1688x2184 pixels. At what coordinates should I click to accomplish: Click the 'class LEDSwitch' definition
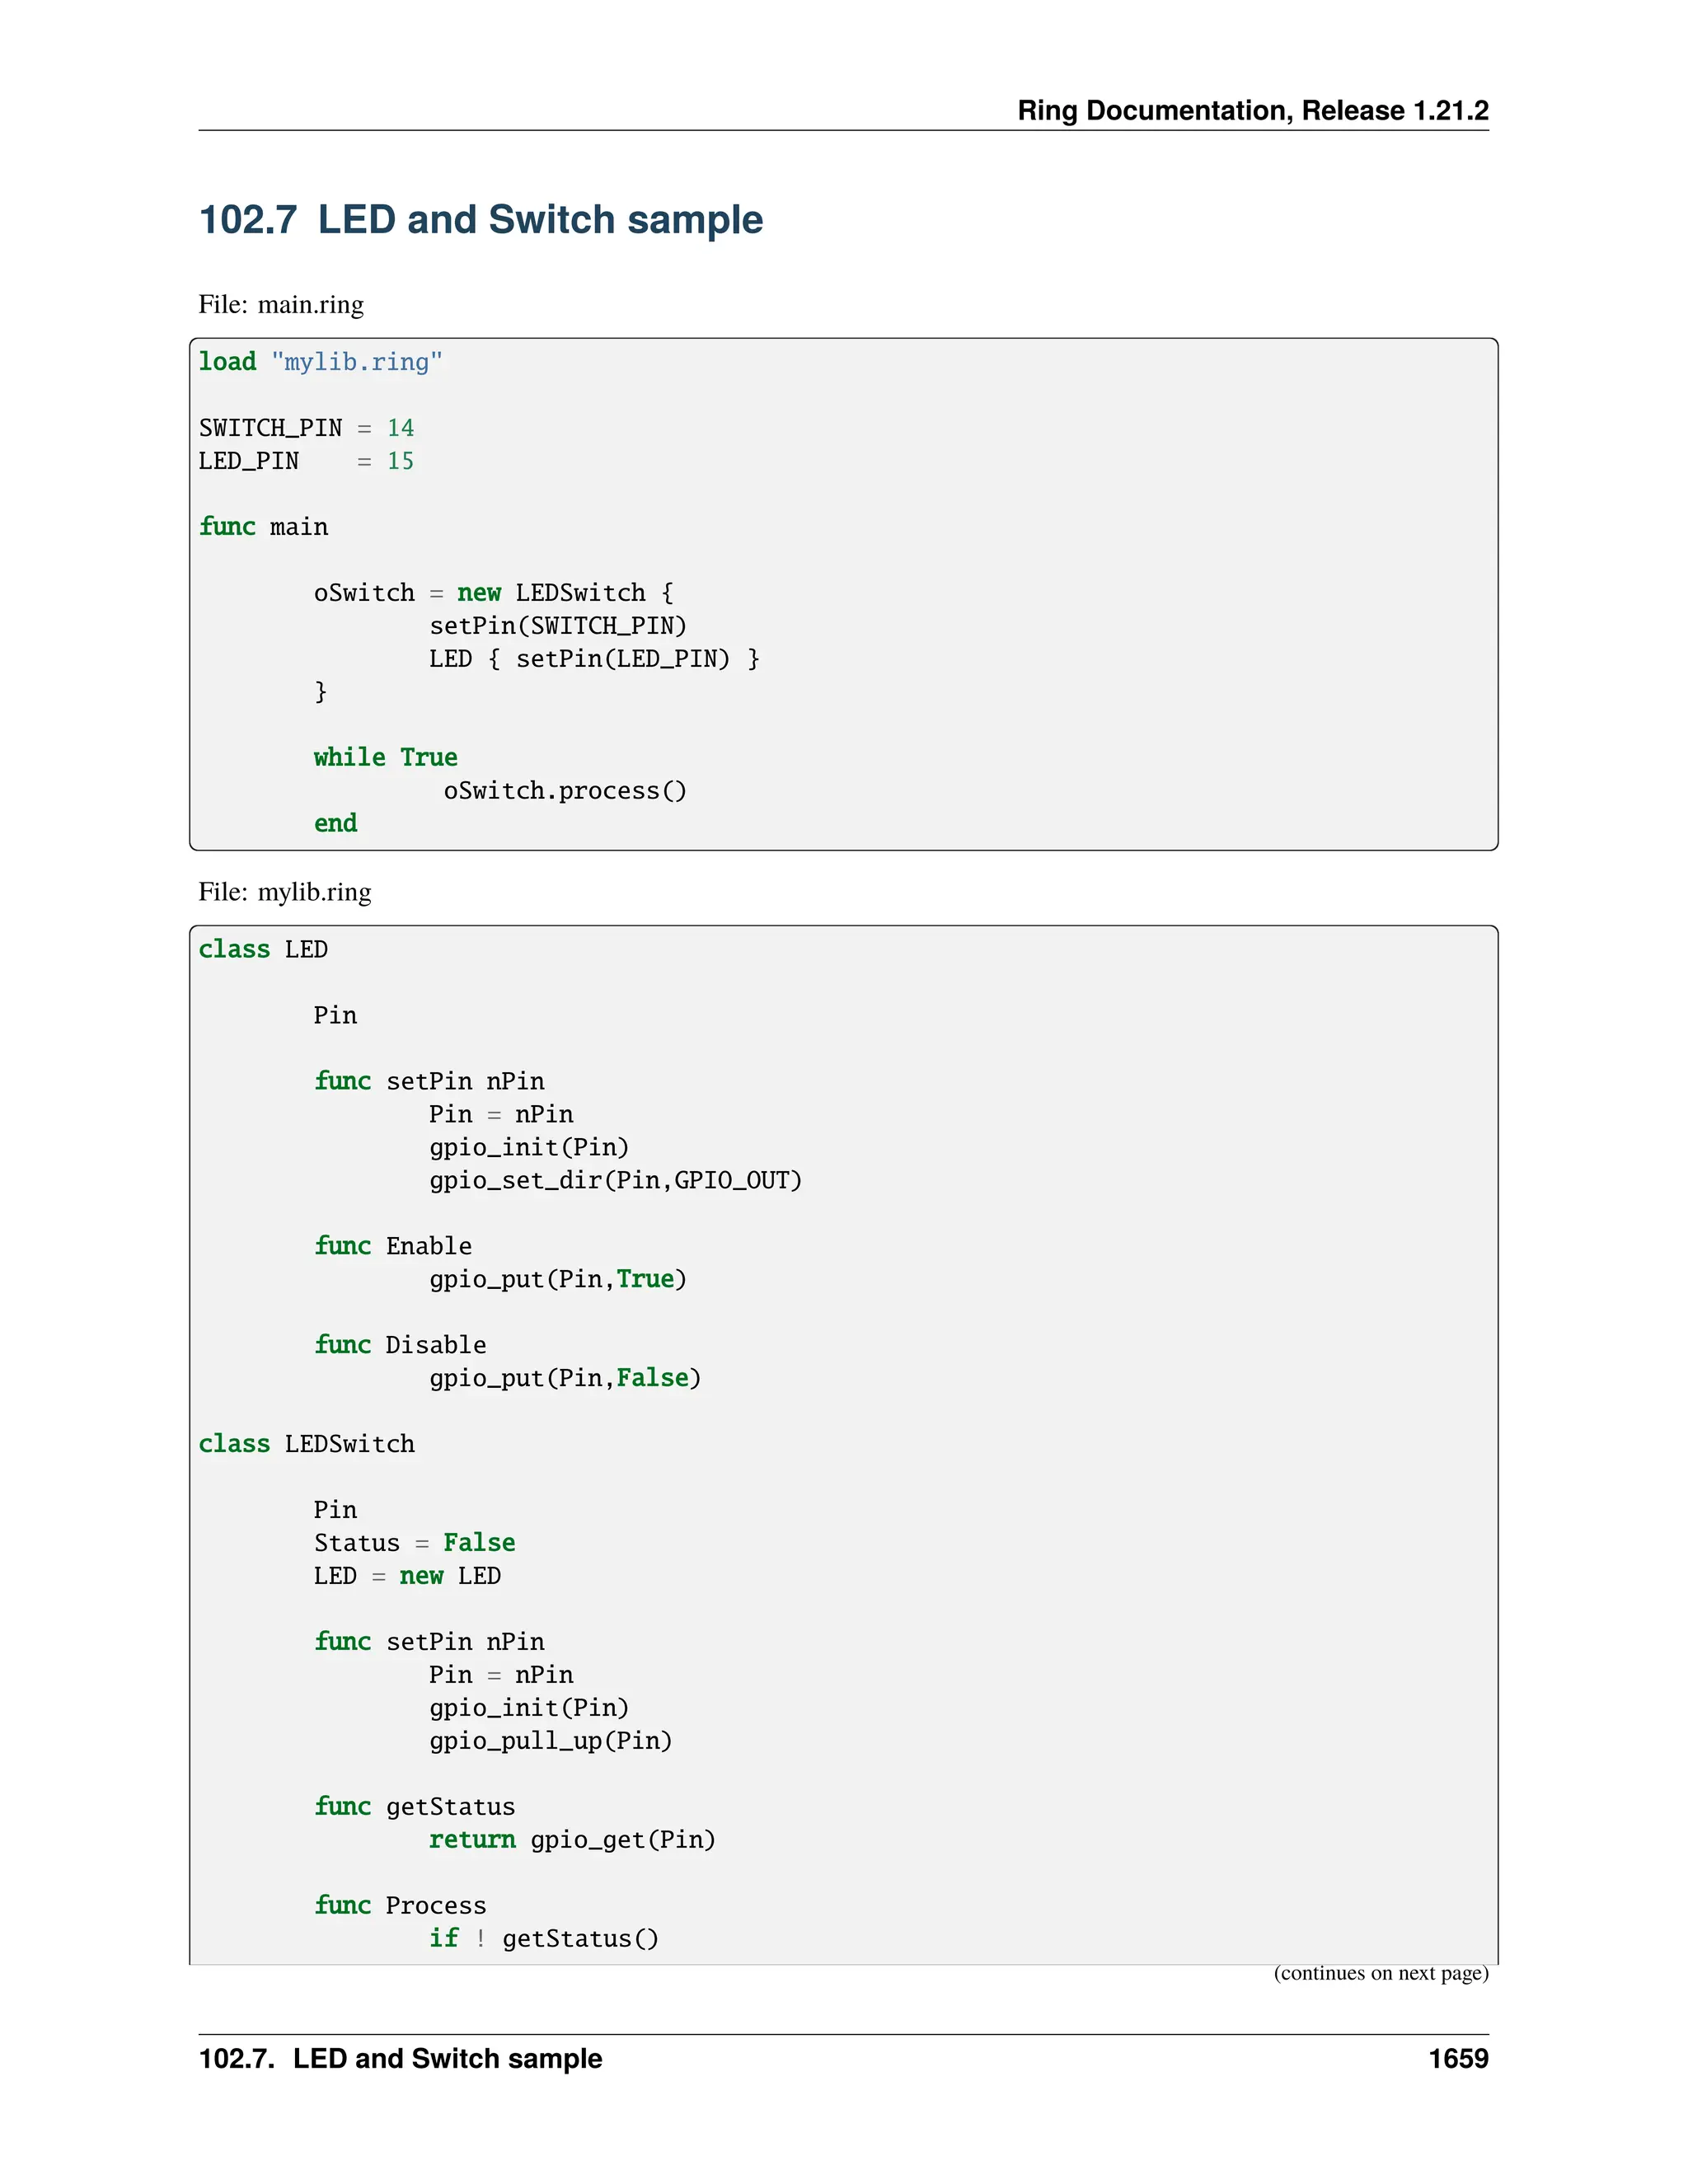(x=306, y=1443)
